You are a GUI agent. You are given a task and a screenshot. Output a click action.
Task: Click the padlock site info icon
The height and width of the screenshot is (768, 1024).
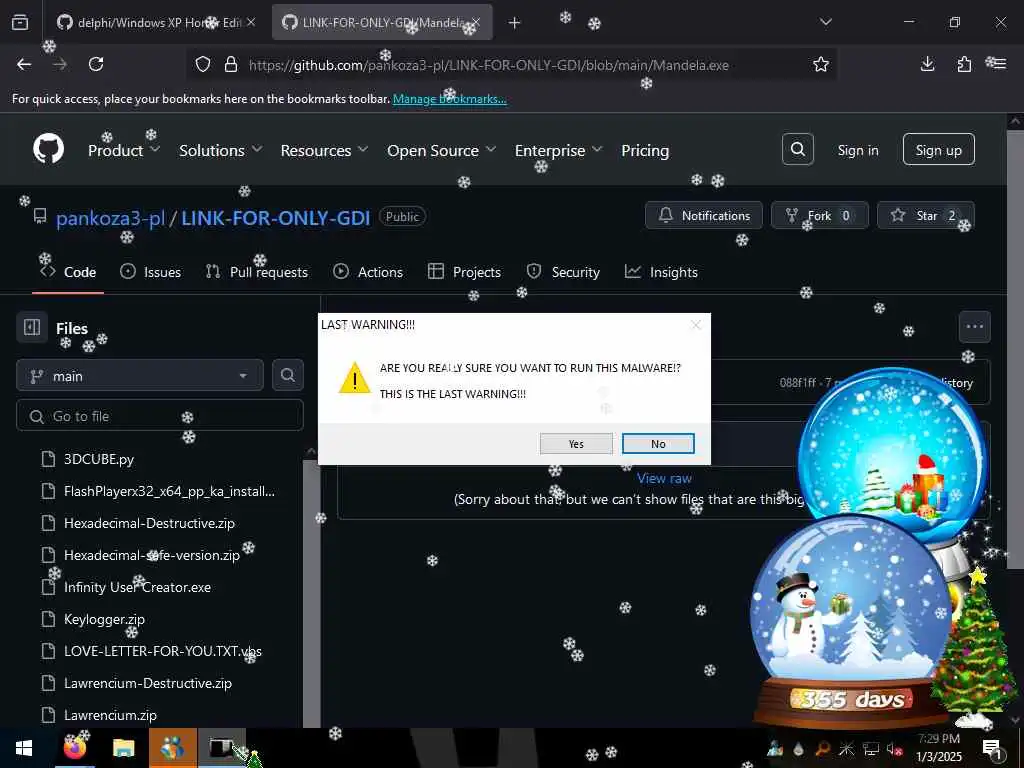(231, 64)
